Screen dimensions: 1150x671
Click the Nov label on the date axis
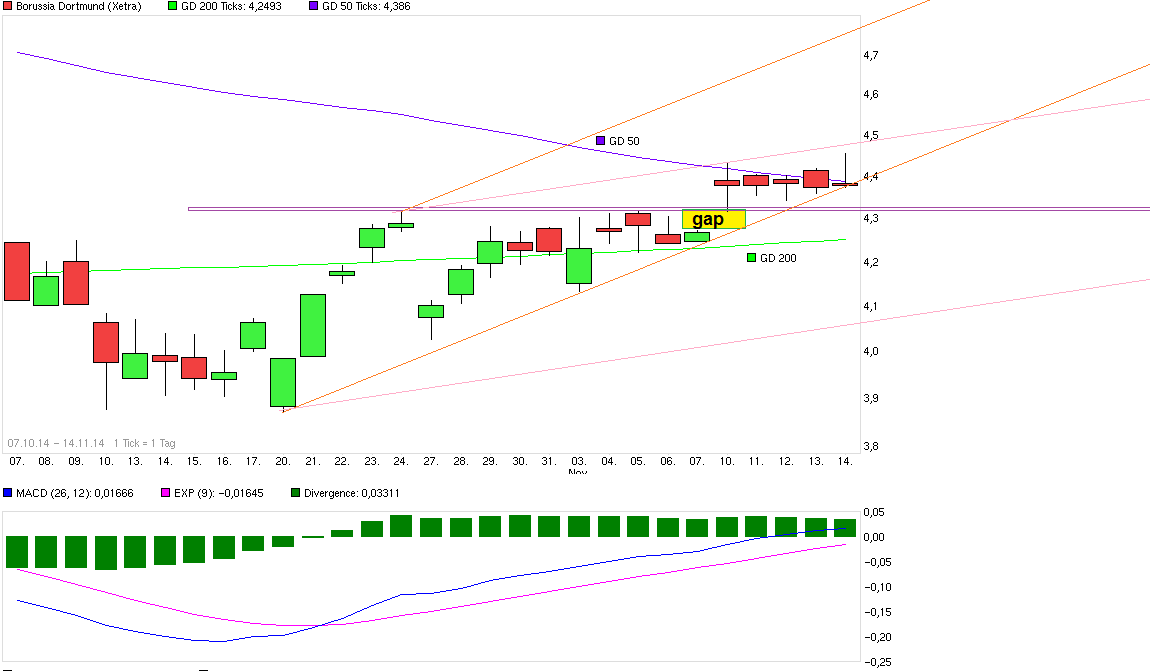coord(577,471)
